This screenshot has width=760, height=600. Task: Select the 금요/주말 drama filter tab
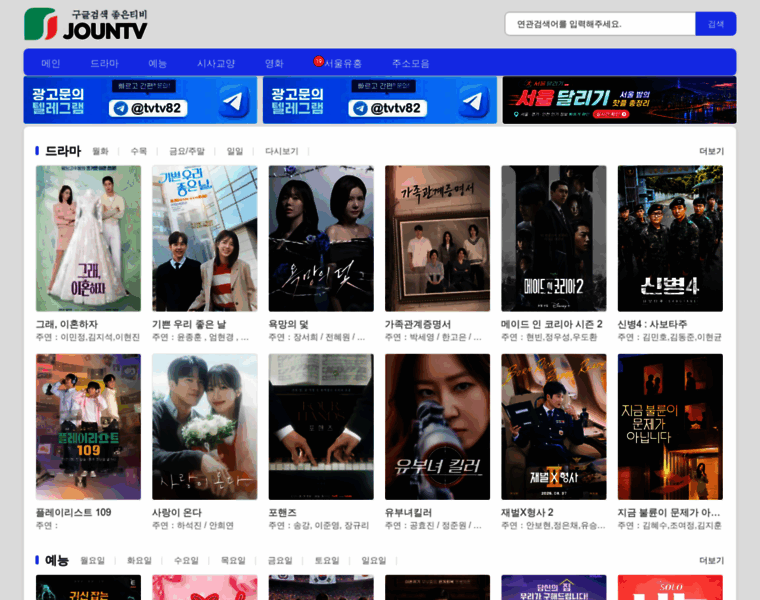point(187,151)
